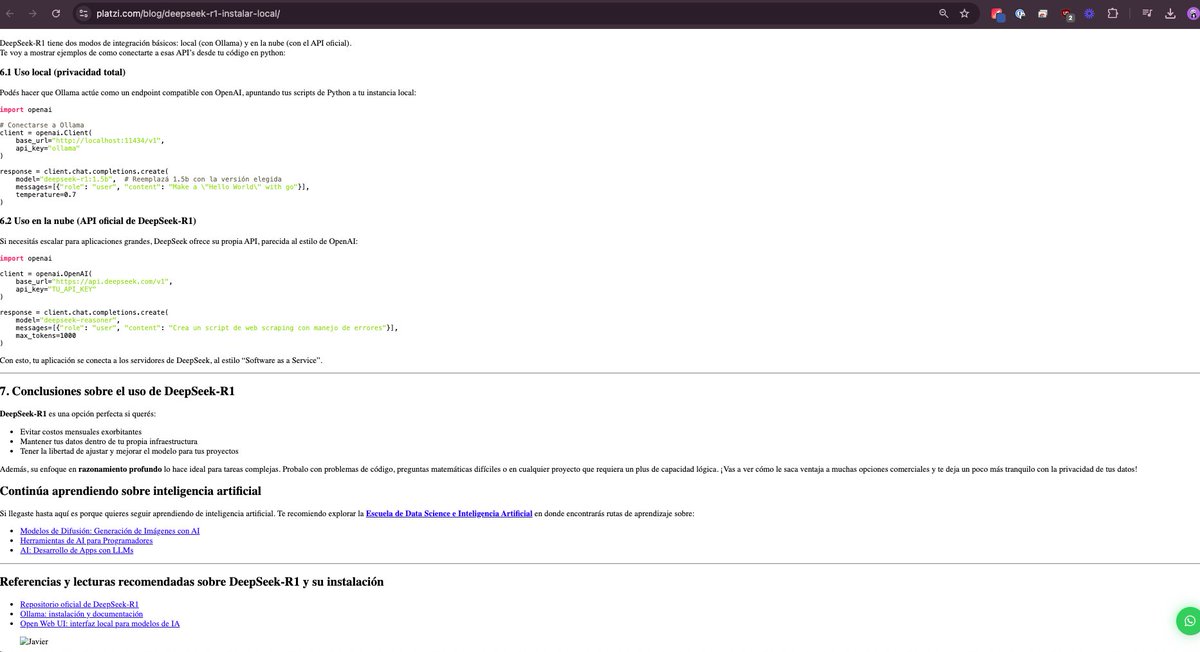Open Herramientas de AI para Programadores link
1200x652 pixels.
pyautogui.click(x=86, y=540)
